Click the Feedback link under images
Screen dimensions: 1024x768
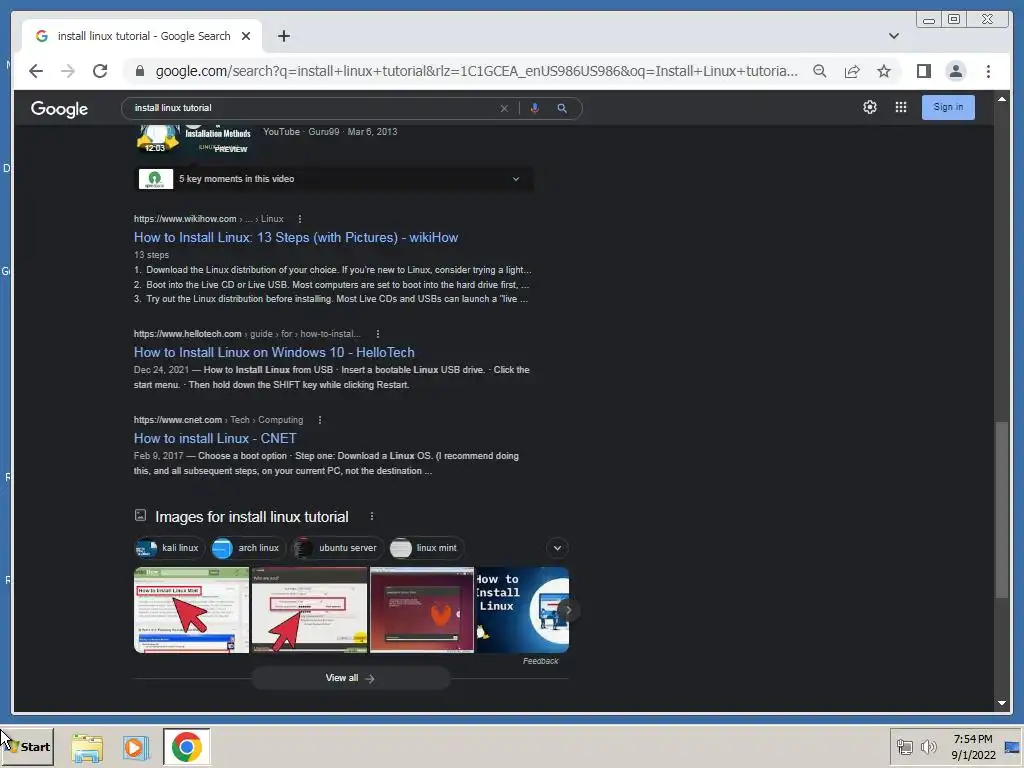541,661
